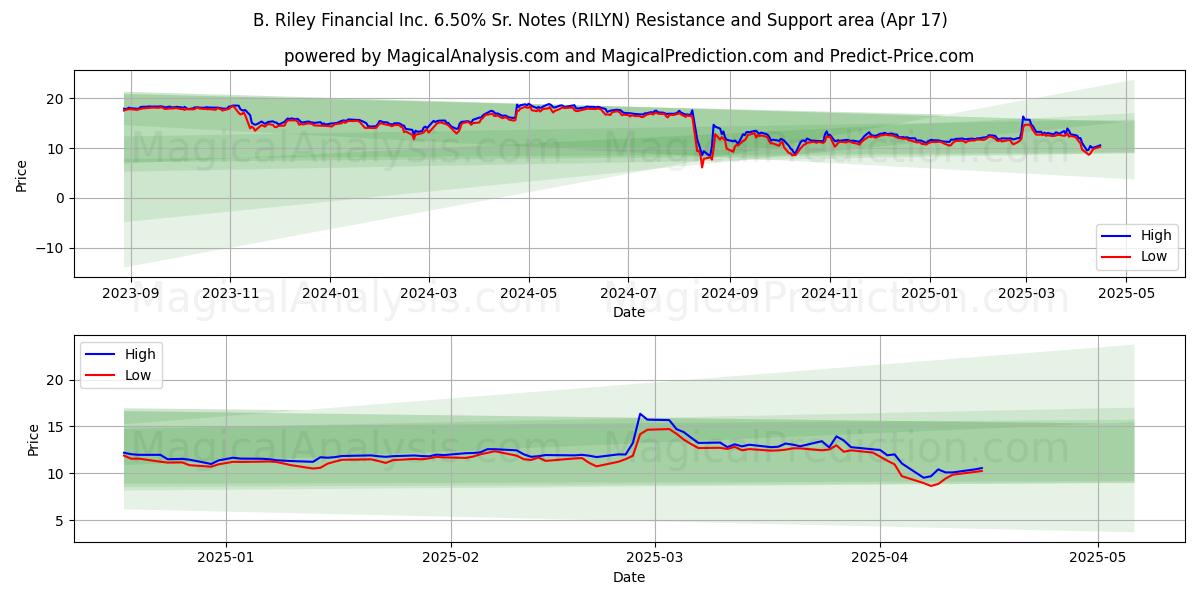This screenshot has height=600, width=1200.
Task: Click the '2024-11' x-axis label
Action: tap(829, 293)
